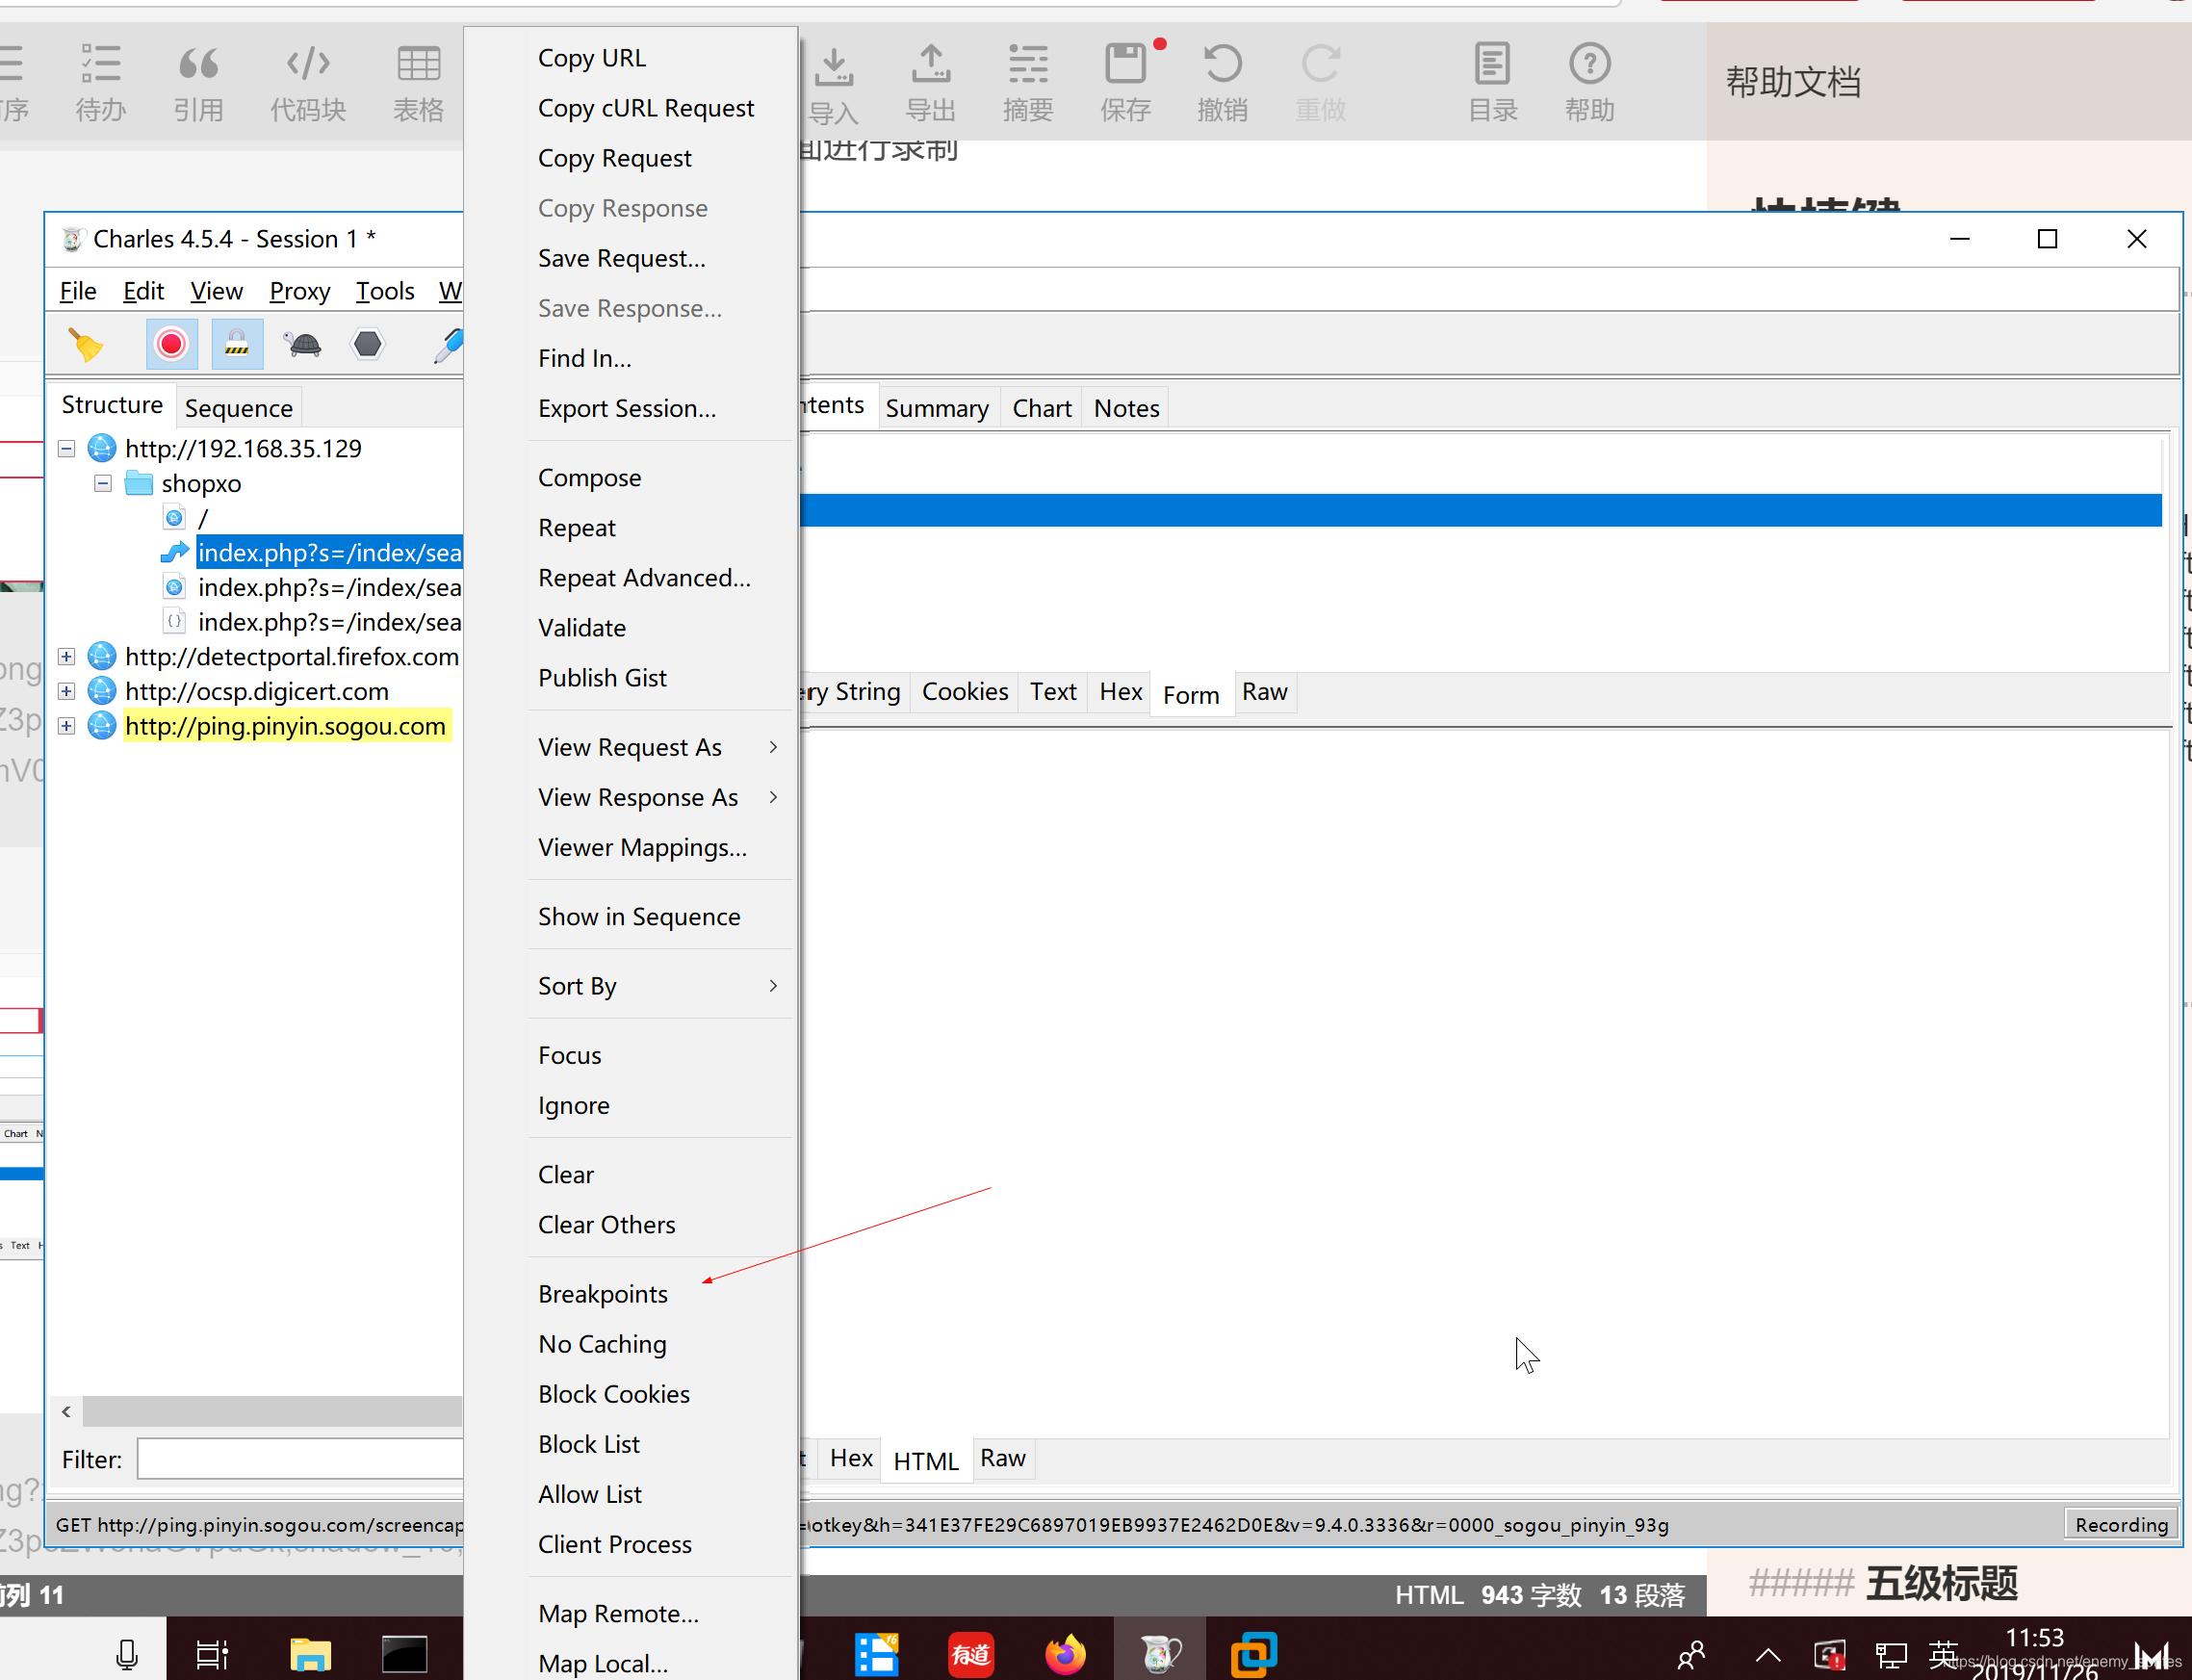Select Publish Gist entry
This screenshot has height=1680, width=2192.
tap(602, 678)
